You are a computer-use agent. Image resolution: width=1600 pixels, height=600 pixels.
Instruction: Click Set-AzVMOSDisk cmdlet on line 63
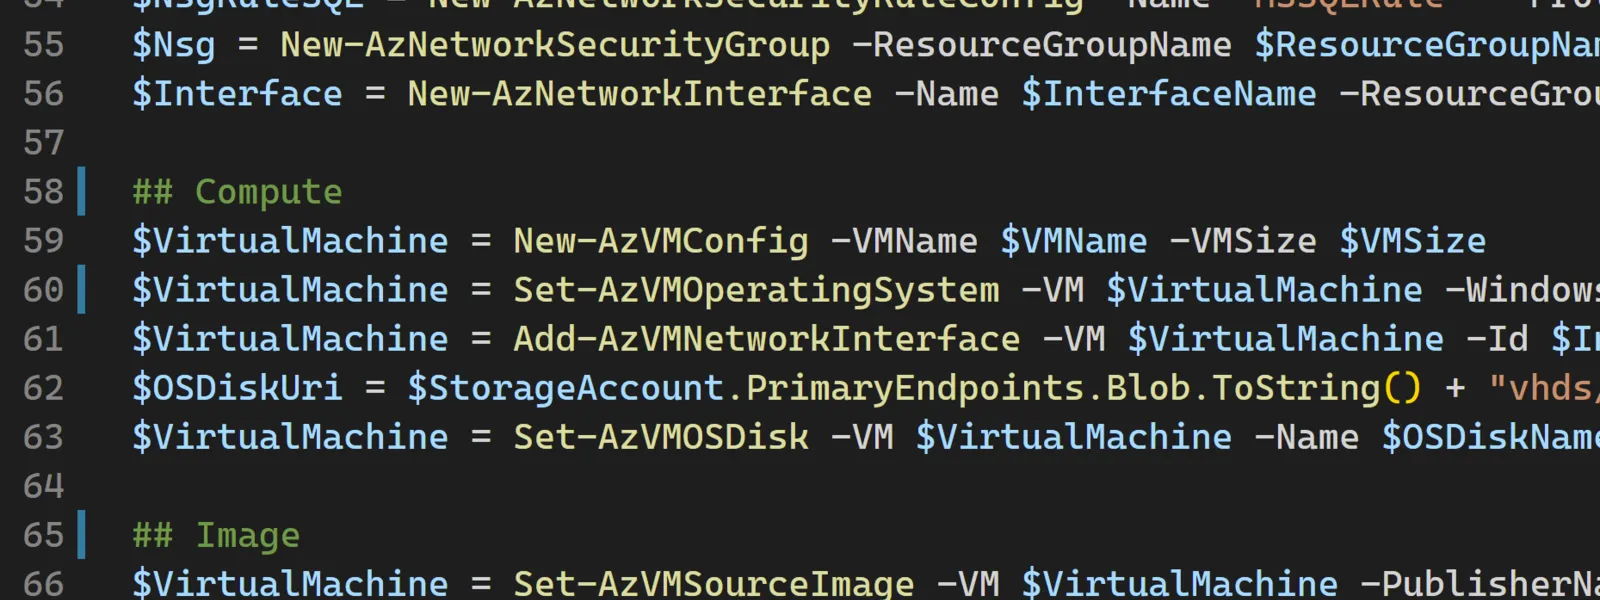[661, 437]
